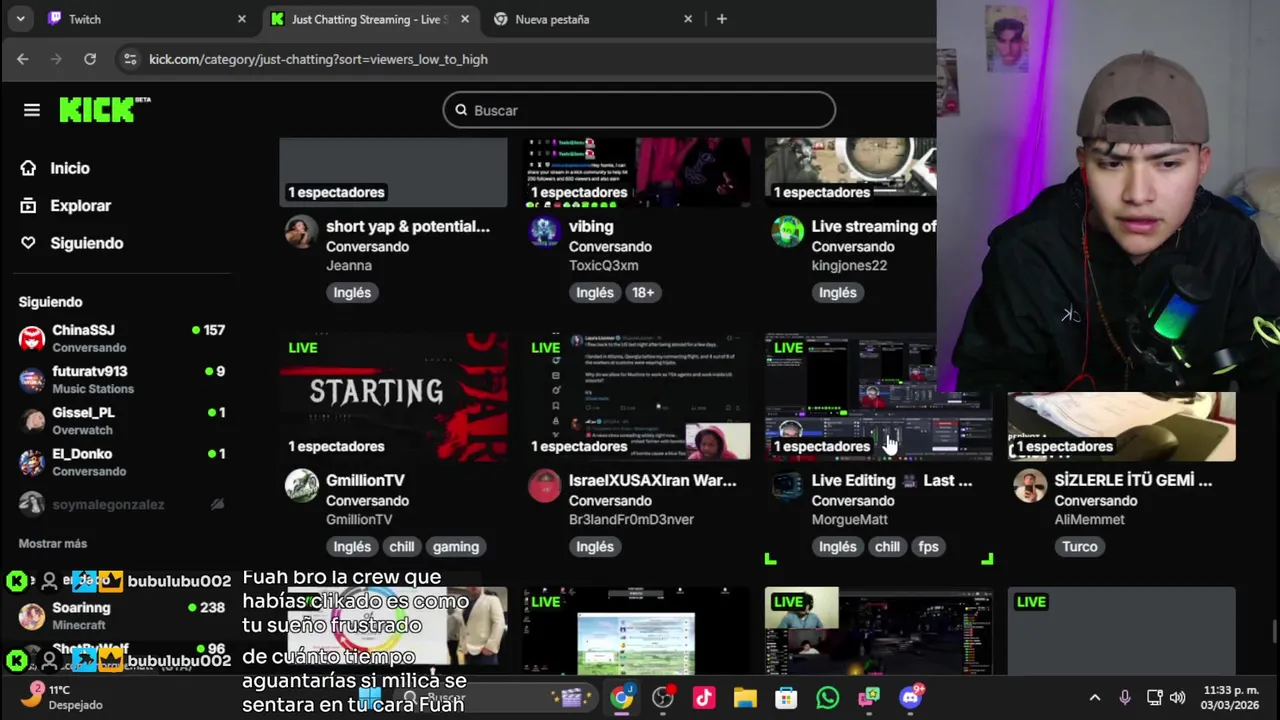This screenshot has height=720, width=1280.
Task: Open Siguiendo in sidebar
Action: tap(87, 243)
